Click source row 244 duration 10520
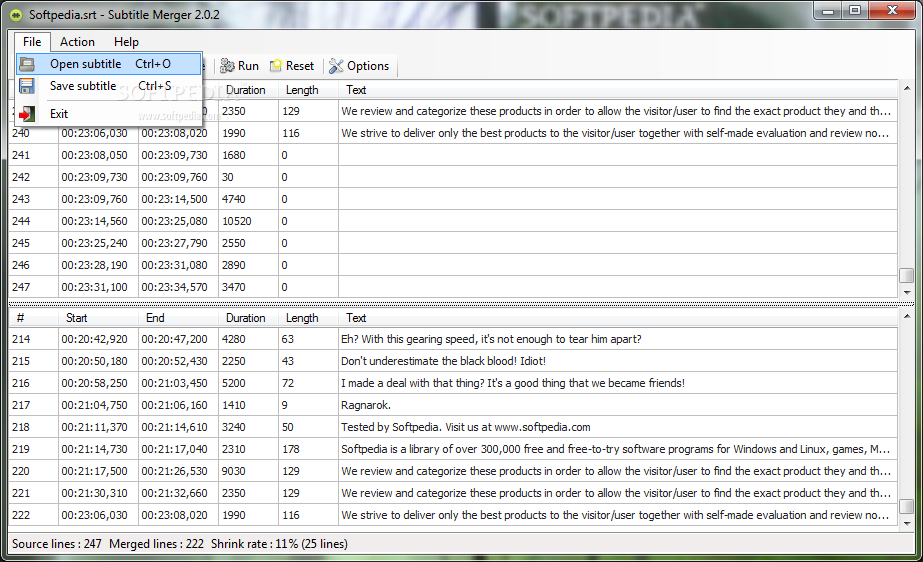The width and height of the screenshot is (923, 562). pos(237,221)
